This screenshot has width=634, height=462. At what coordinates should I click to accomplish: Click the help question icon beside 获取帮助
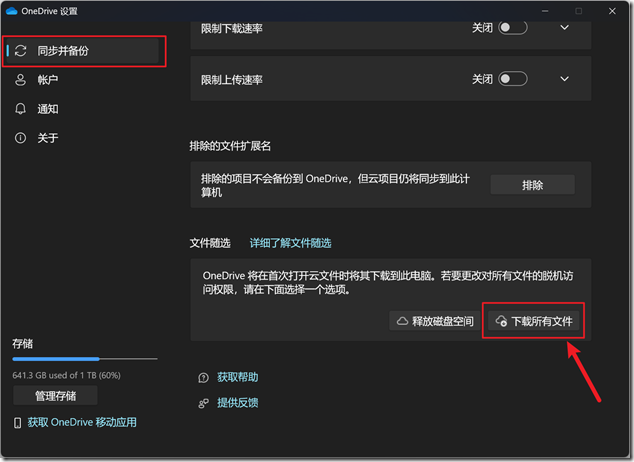(x=203, y=378)
